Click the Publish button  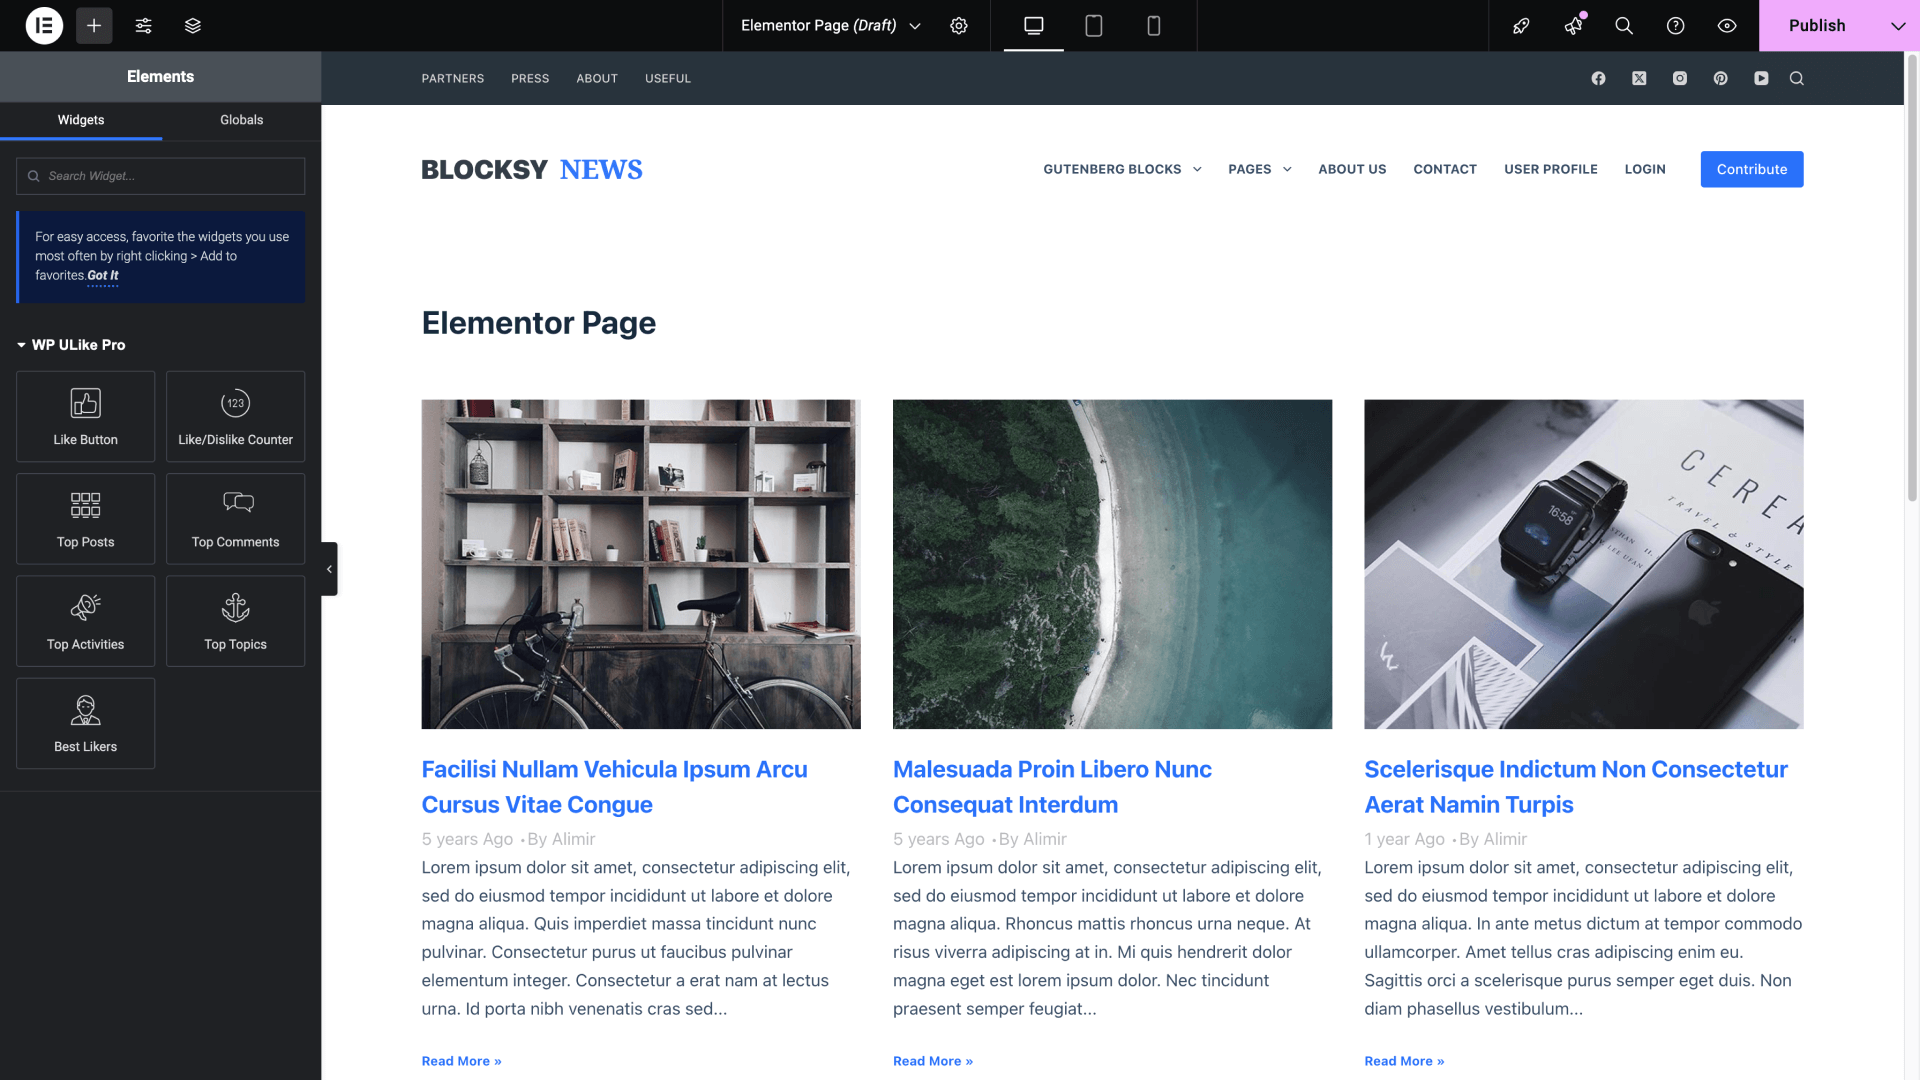click(x=1817, y=25)
